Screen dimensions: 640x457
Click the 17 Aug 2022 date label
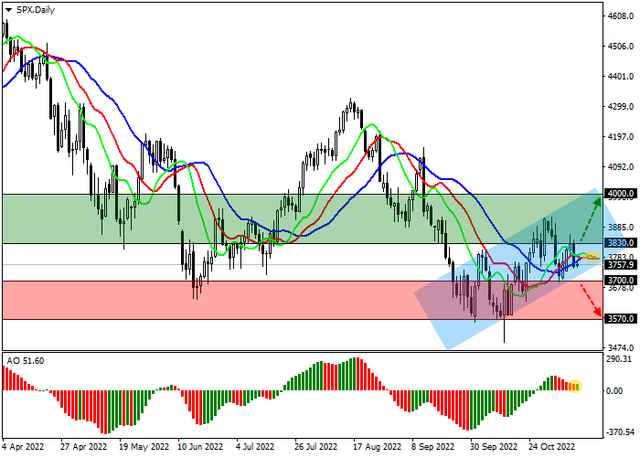click(x=378, y=448)
